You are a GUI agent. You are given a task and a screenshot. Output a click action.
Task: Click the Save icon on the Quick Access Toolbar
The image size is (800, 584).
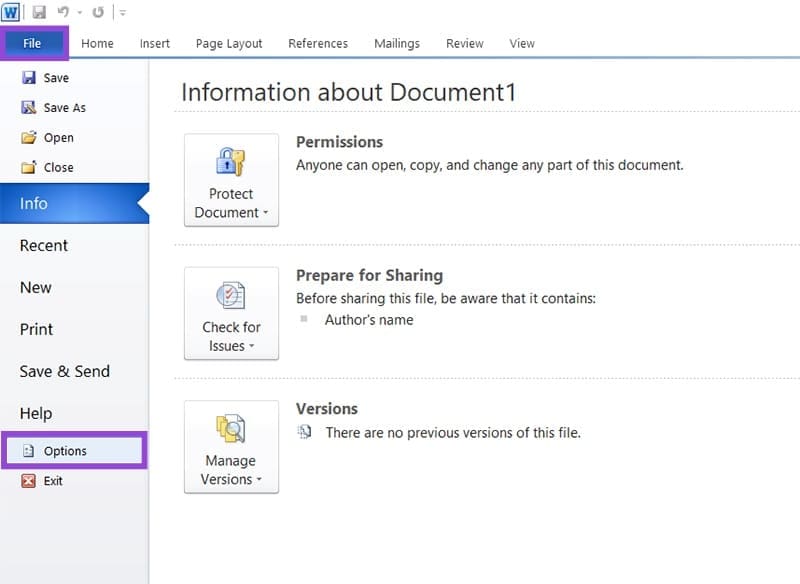point(38,12)
